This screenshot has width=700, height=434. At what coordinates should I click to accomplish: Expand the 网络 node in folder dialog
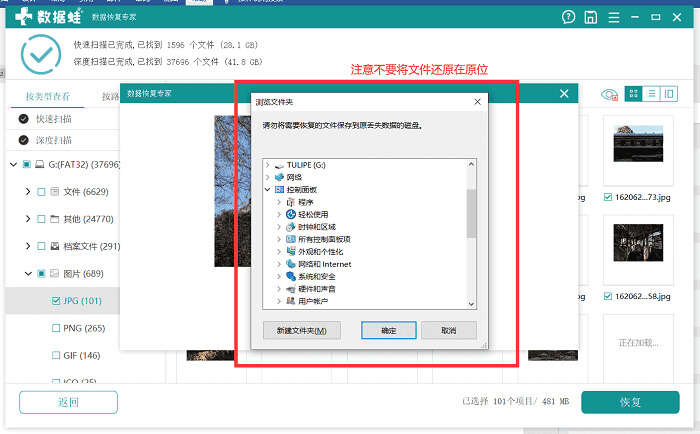pos(268,177)
